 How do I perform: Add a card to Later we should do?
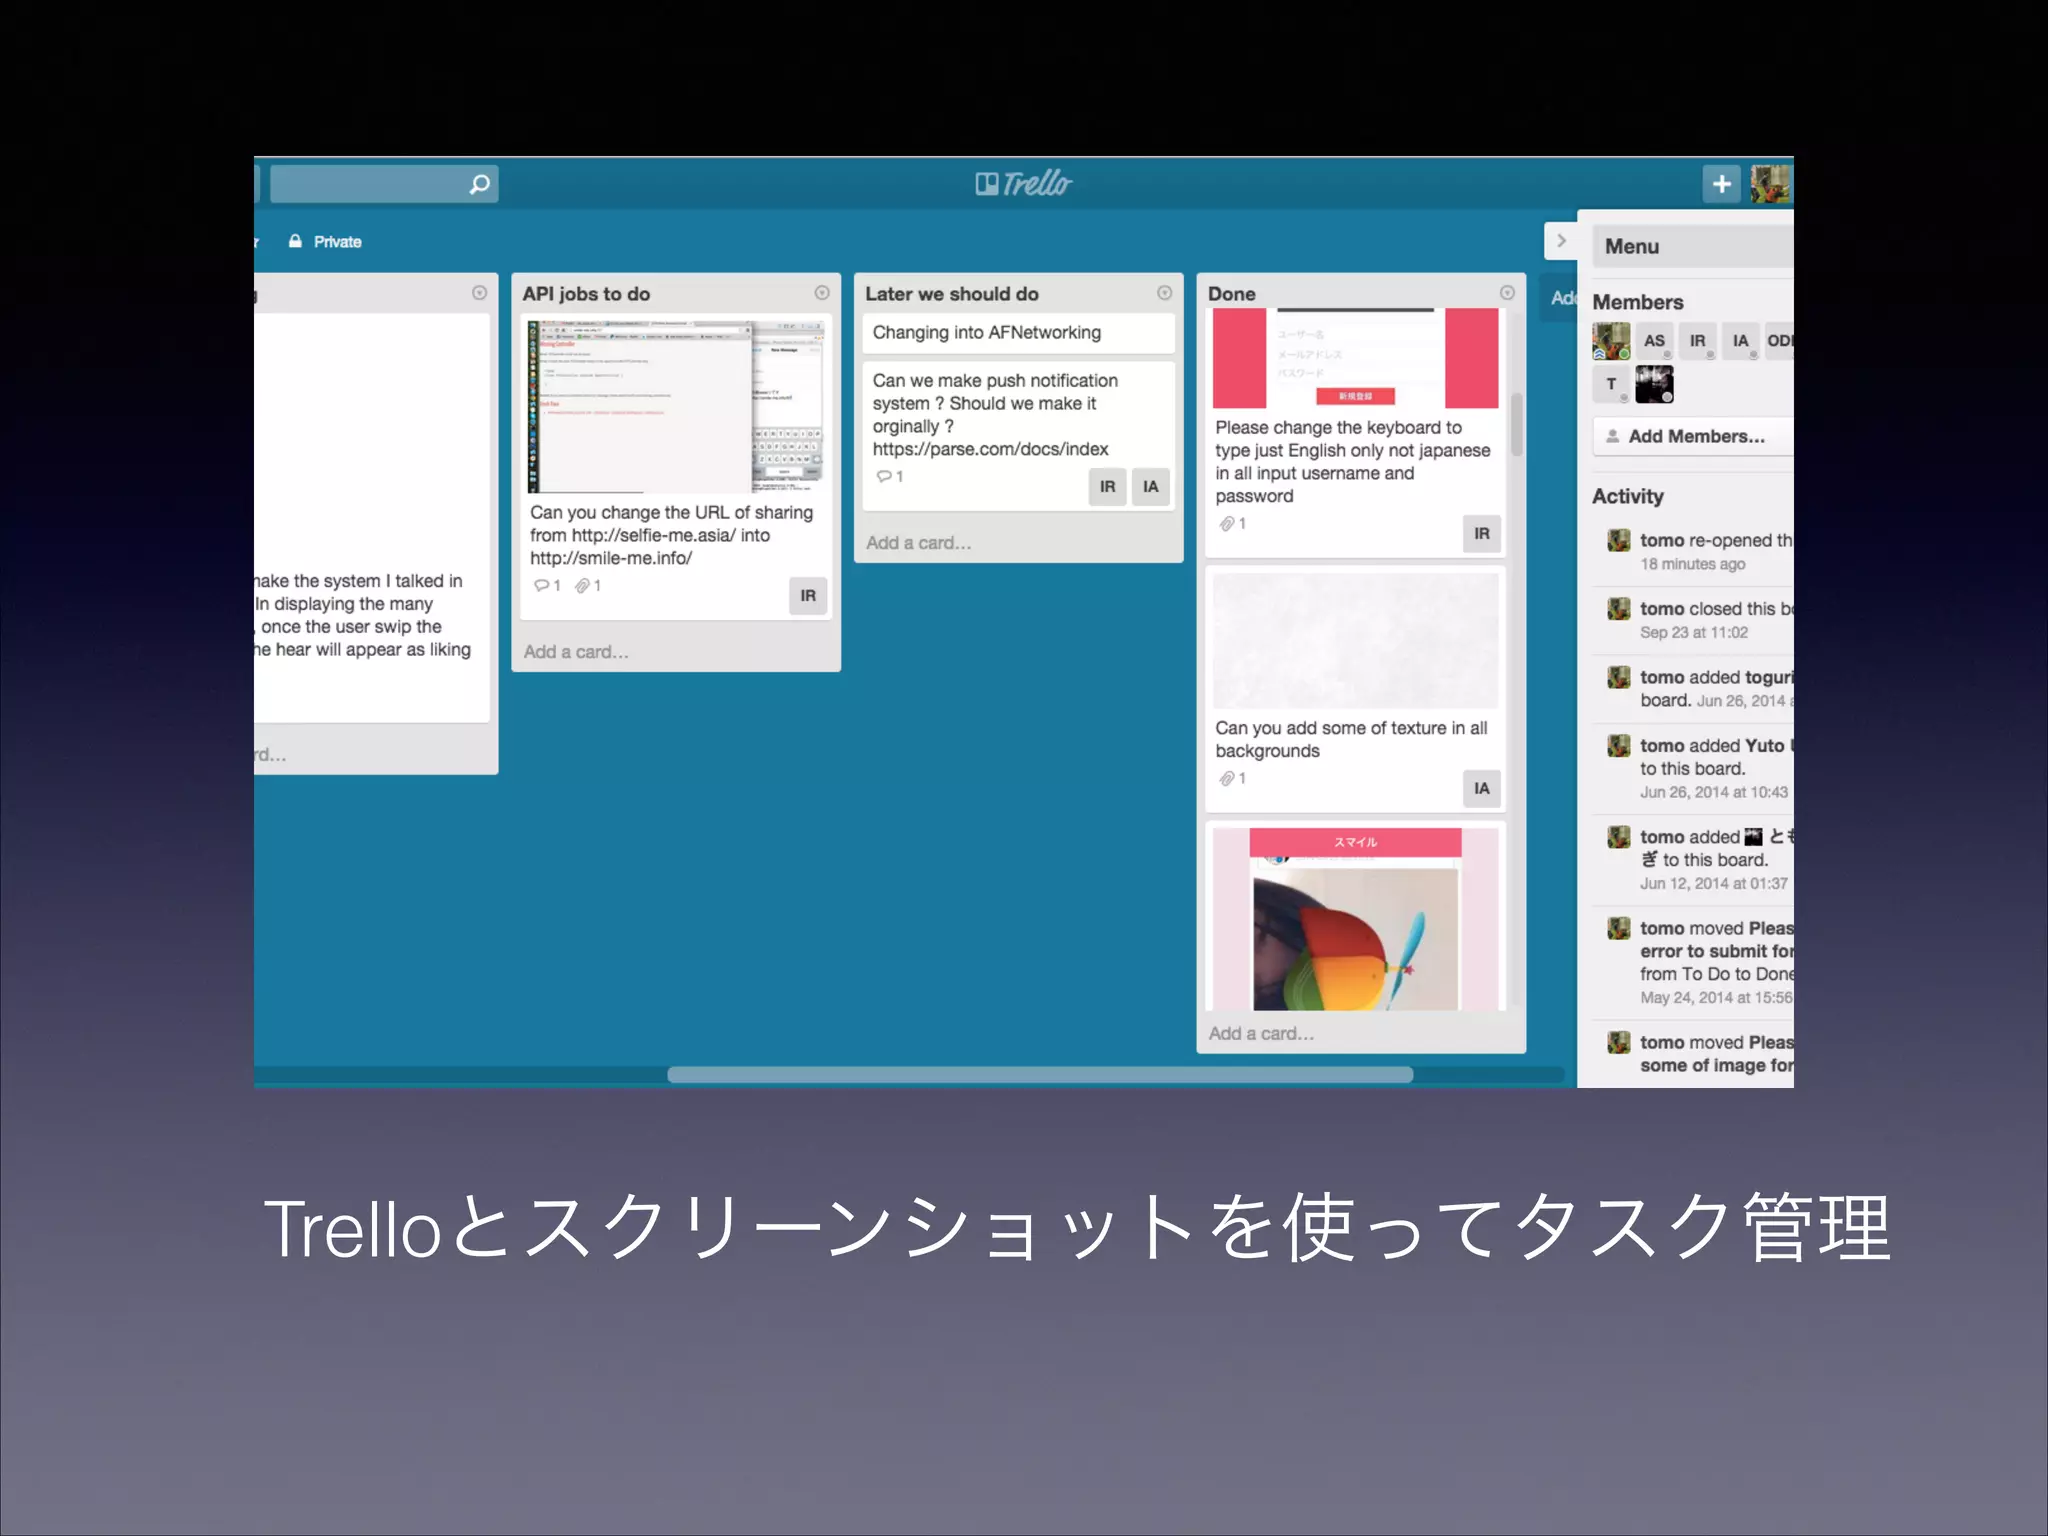[x=918, y=543]
